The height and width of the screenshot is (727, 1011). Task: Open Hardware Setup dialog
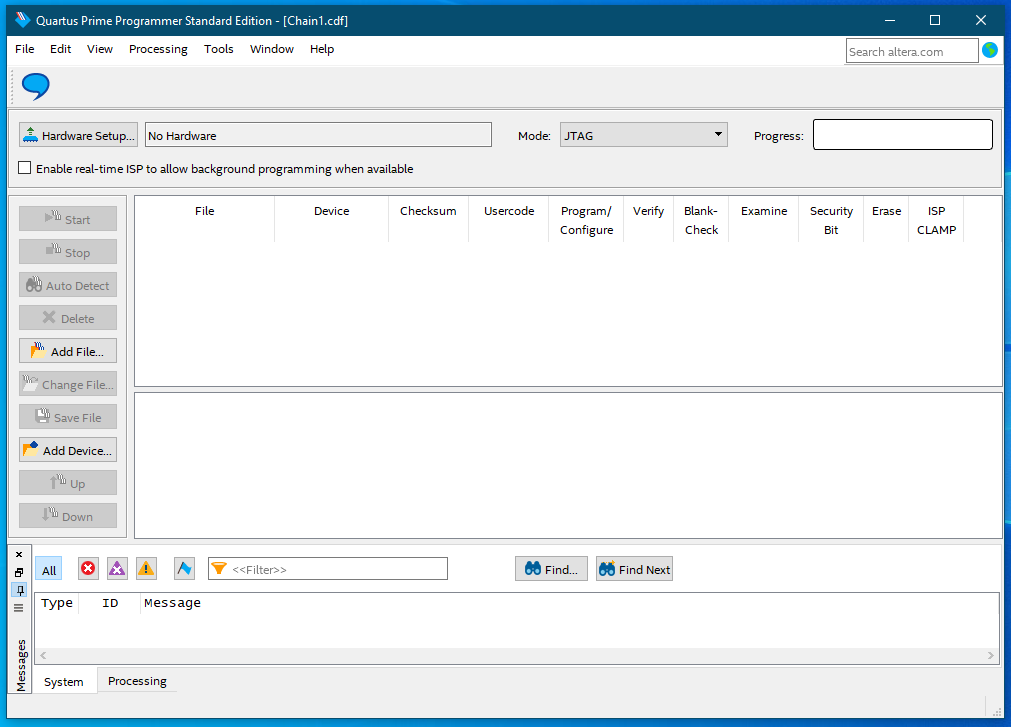[x=79, y=135]
